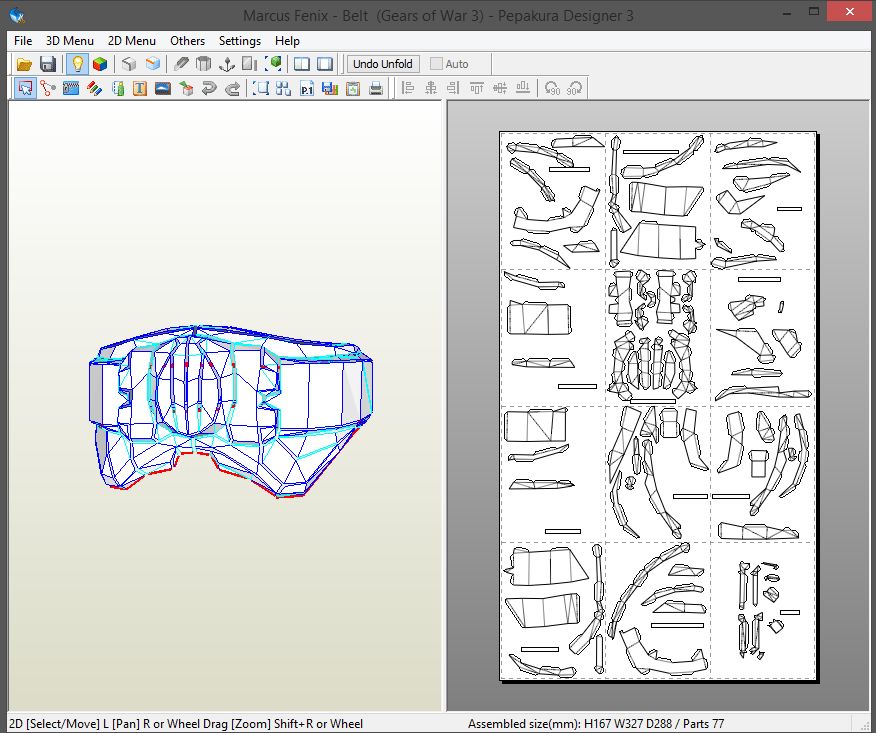Switch to split two-pane window layout icon
Viewport: 876px width, 733px height.
(x=302, y=64)
